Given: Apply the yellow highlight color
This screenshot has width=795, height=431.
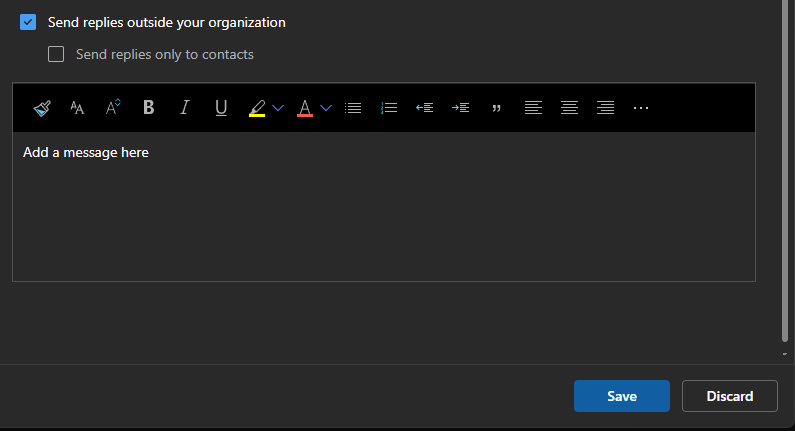Looking at the screenshot, I should coord(257,108).
